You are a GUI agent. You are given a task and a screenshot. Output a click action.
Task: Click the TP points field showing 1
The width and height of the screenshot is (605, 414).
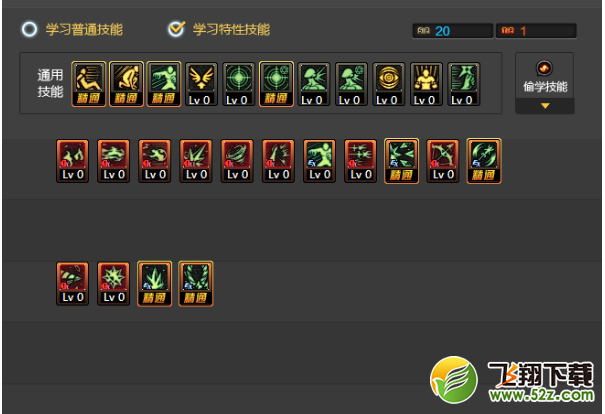tap(536, 31)
